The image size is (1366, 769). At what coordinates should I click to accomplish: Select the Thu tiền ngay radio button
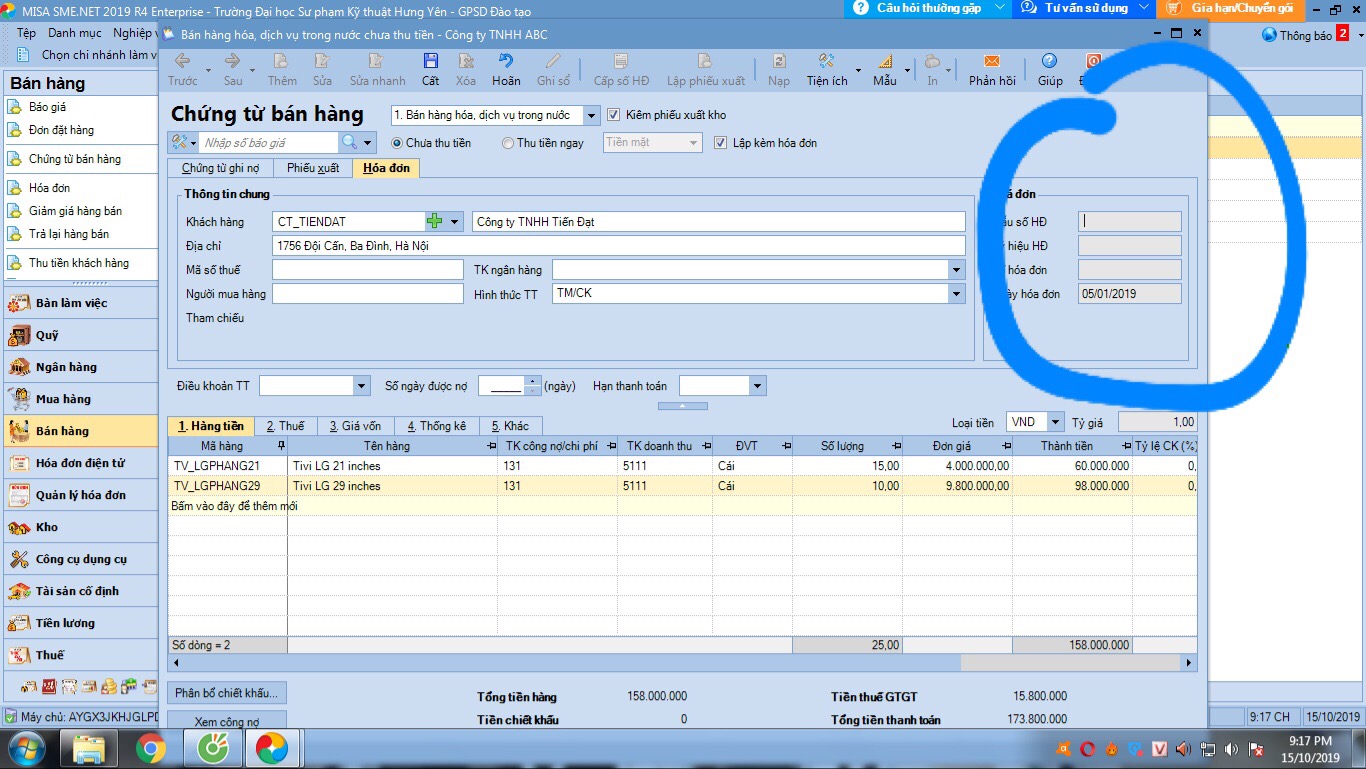(x=508, y=143)
